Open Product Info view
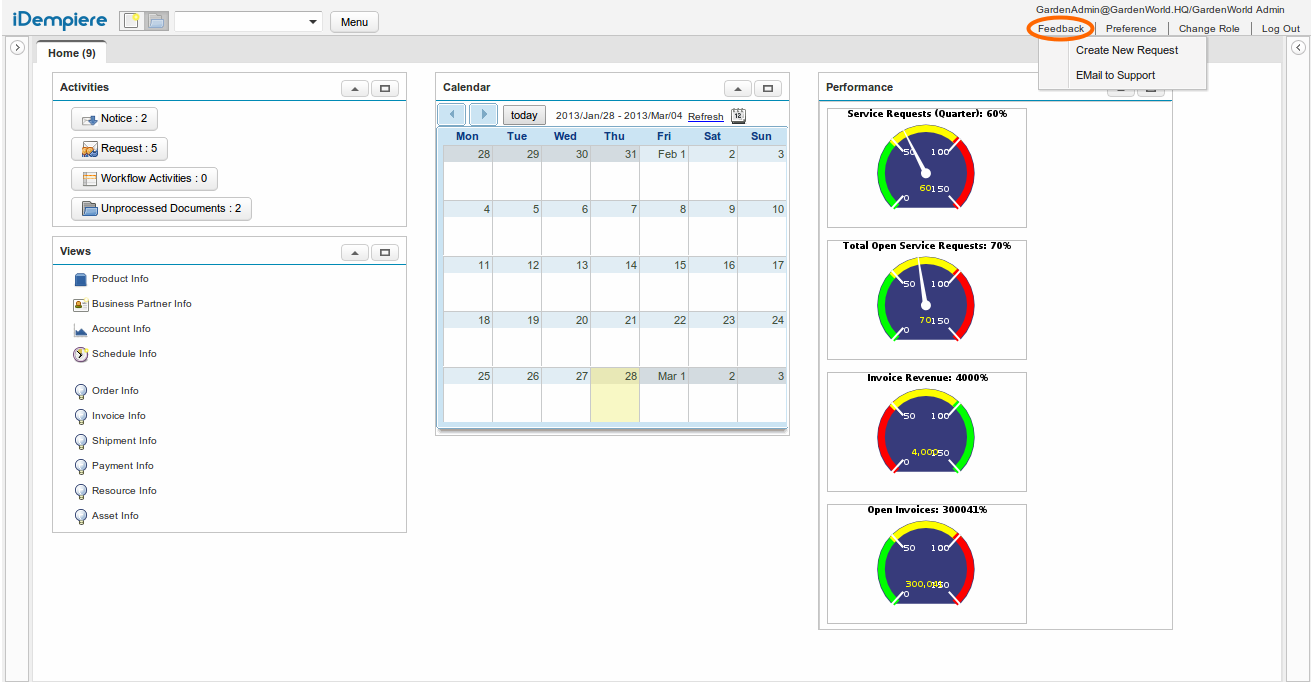This screenshot has width=1311, height=682. [119, 279]
